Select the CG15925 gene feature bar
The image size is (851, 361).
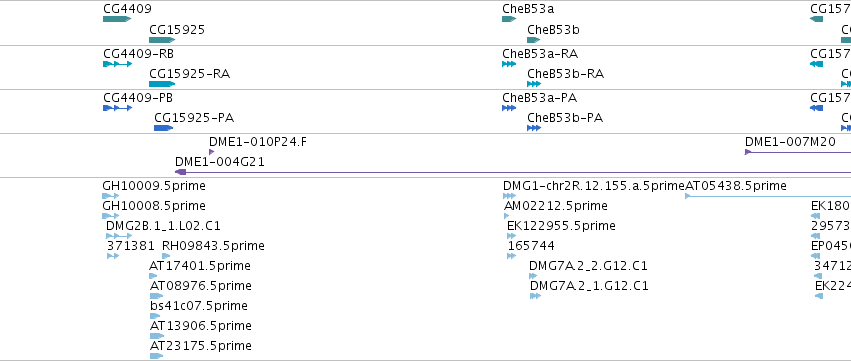(162, 40)
